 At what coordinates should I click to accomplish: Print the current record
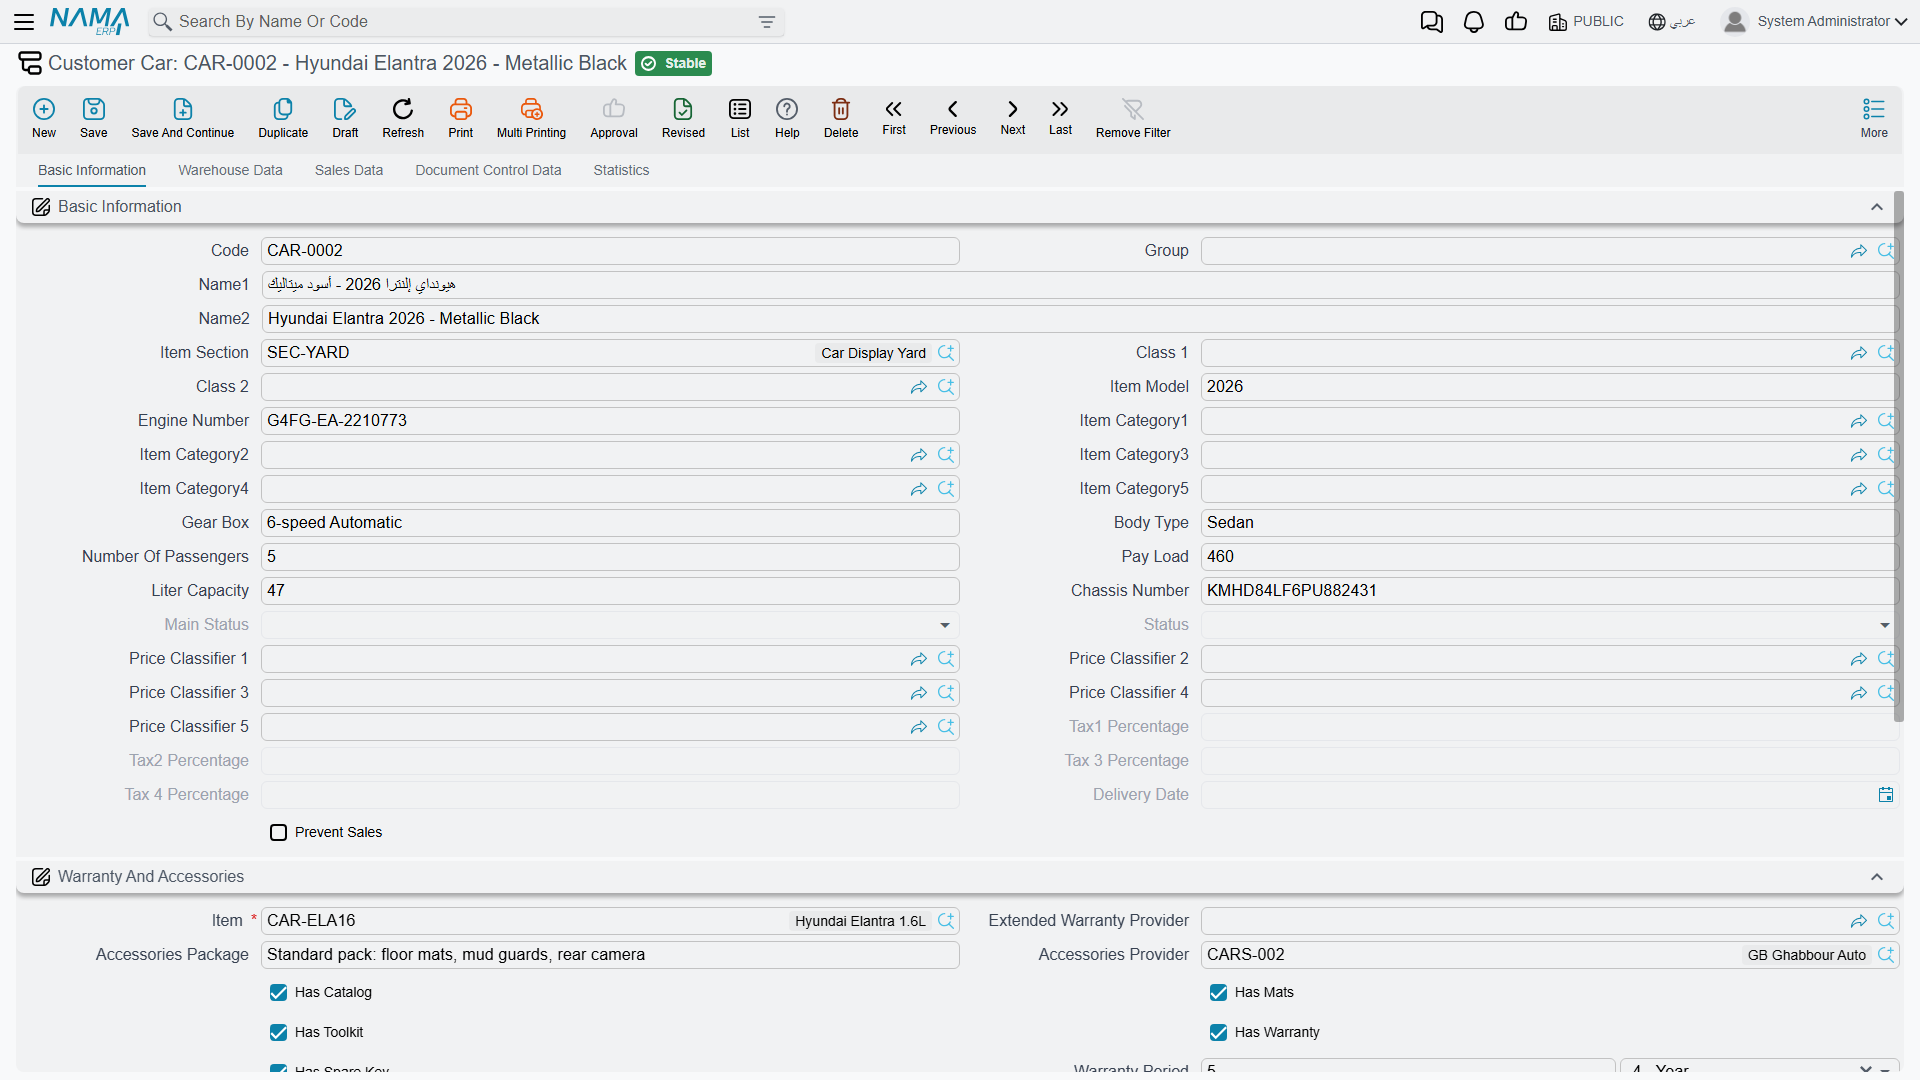point(461,118)
